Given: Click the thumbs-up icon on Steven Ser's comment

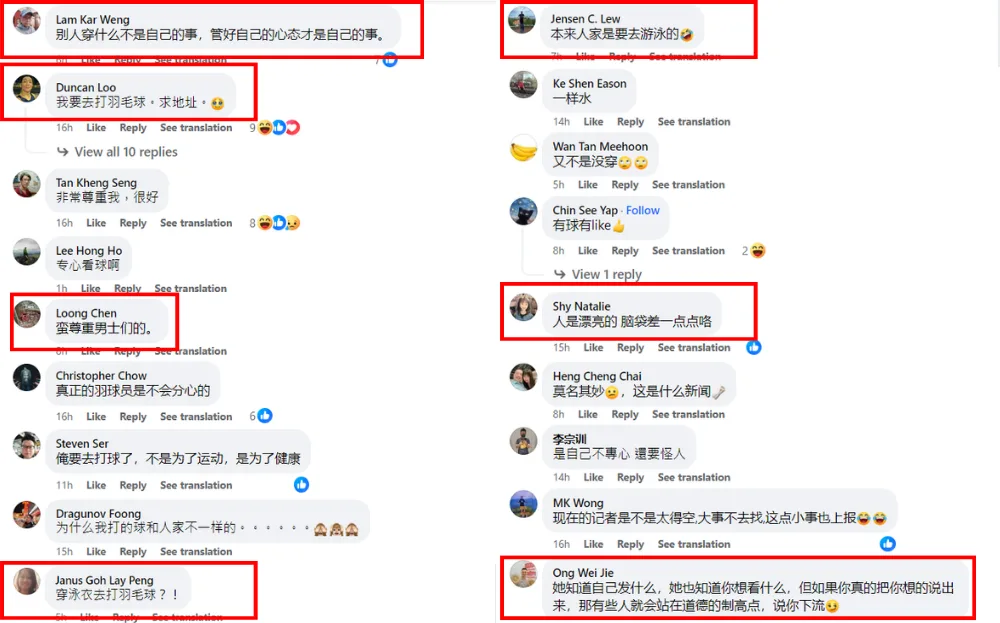Looking at the screenshot, I should point(302,485).
